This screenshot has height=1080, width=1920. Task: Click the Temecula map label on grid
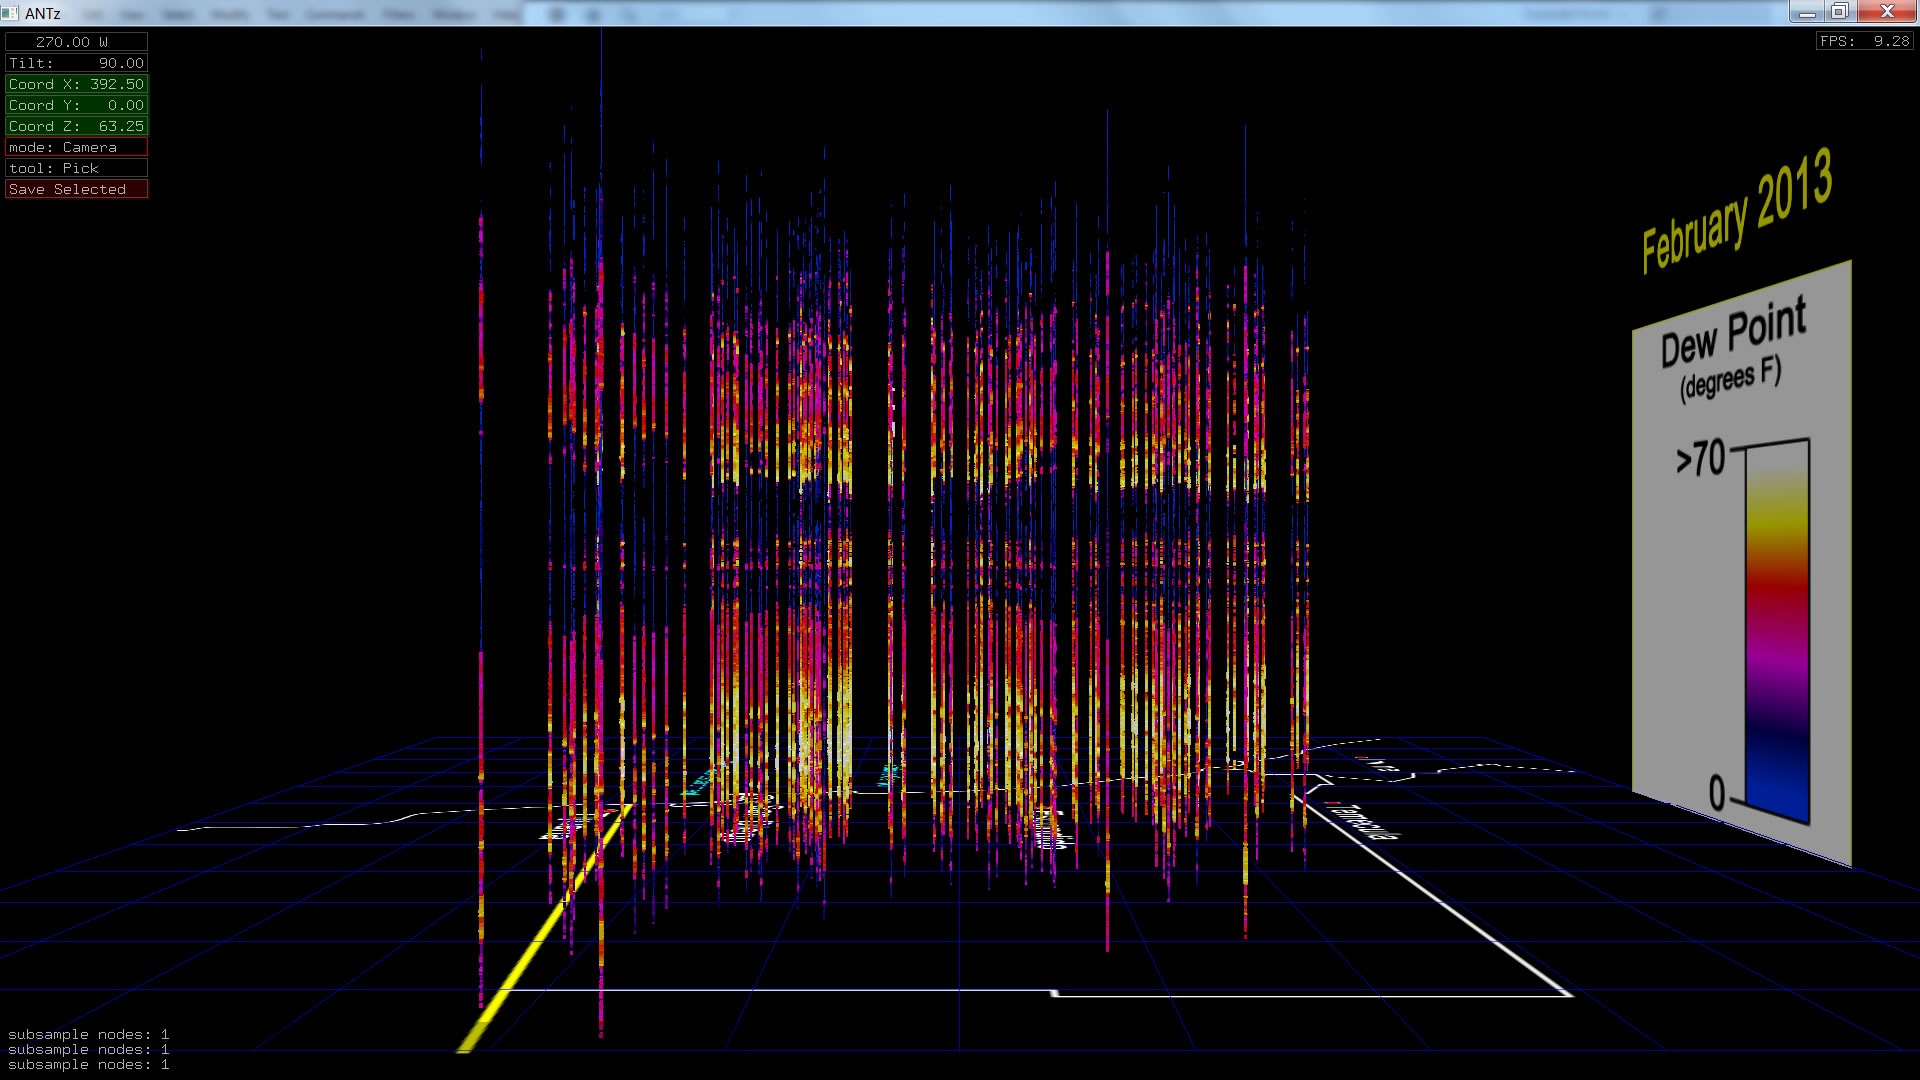pos(1364,821)
